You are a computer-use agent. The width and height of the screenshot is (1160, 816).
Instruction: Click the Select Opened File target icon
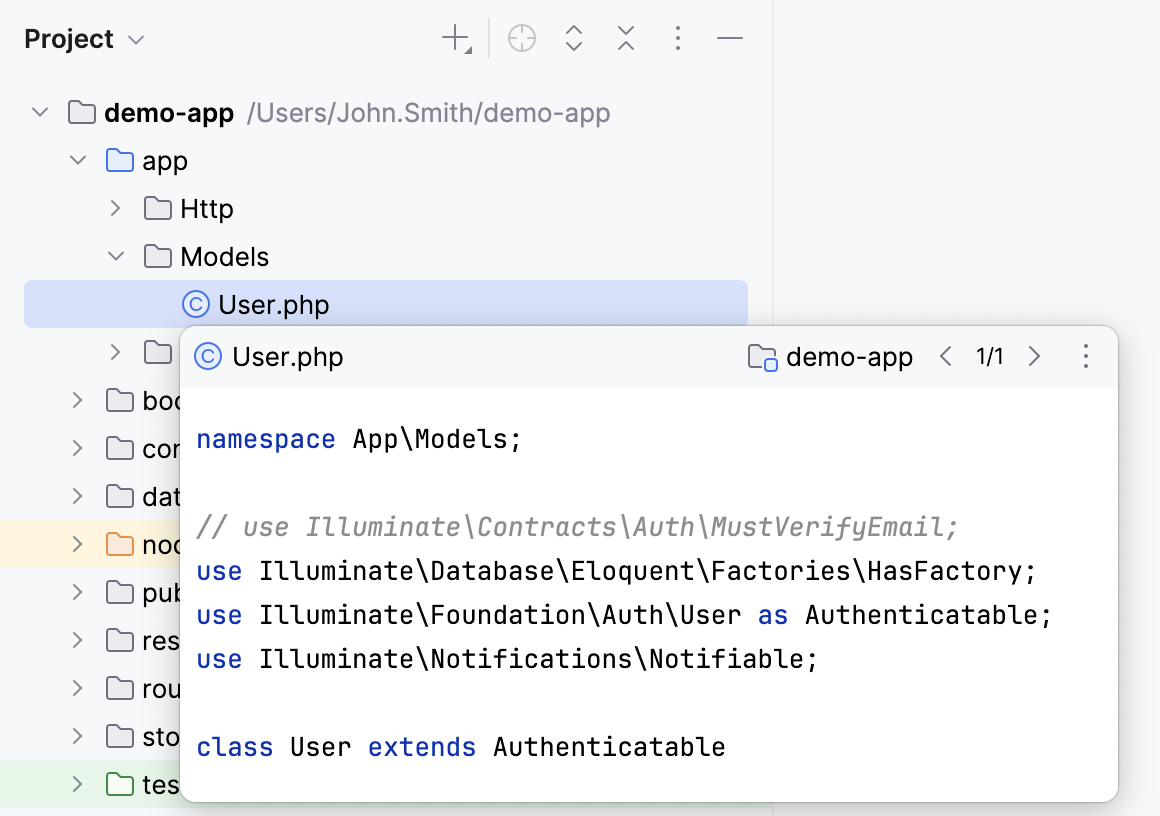point(521,38)
